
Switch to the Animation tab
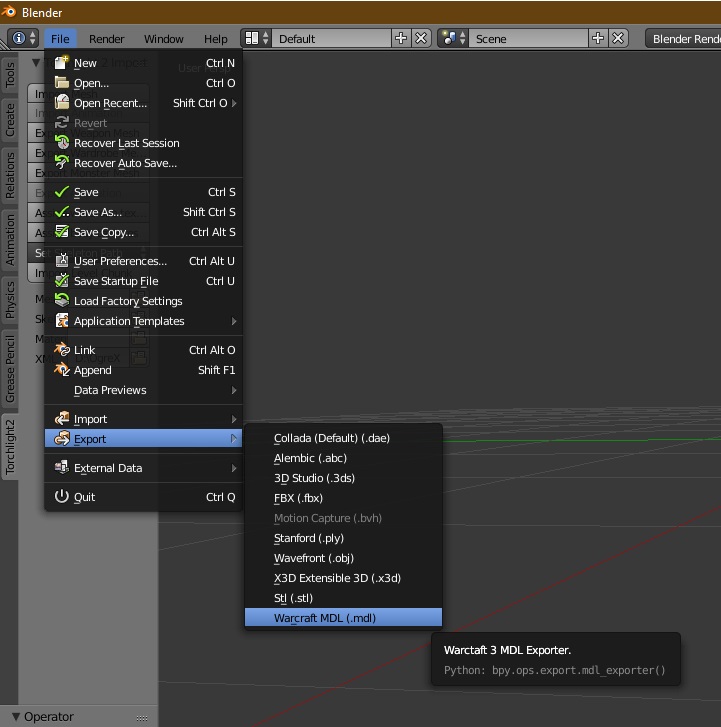point(10,240)
